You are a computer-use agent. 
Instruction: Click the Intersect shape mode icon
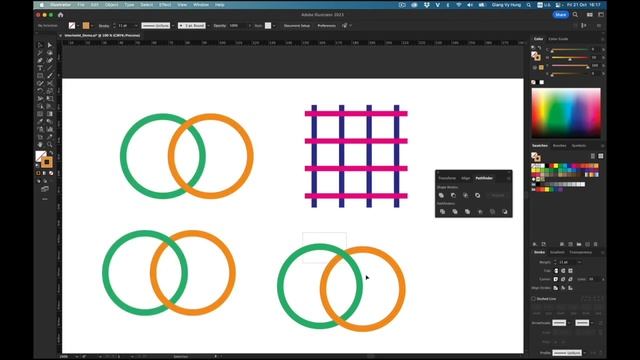tap(465, 196)
